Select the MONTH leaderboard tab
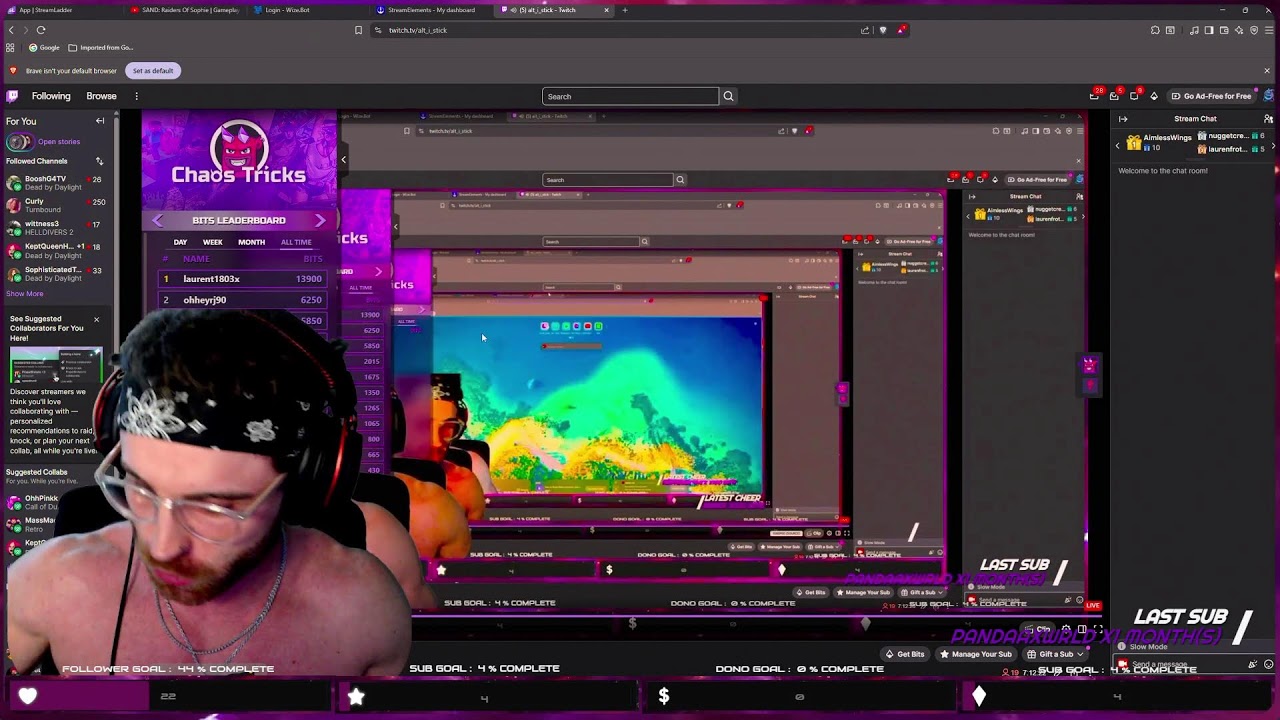This screenshot has width=1280, height=720. (x=251, y=242)
